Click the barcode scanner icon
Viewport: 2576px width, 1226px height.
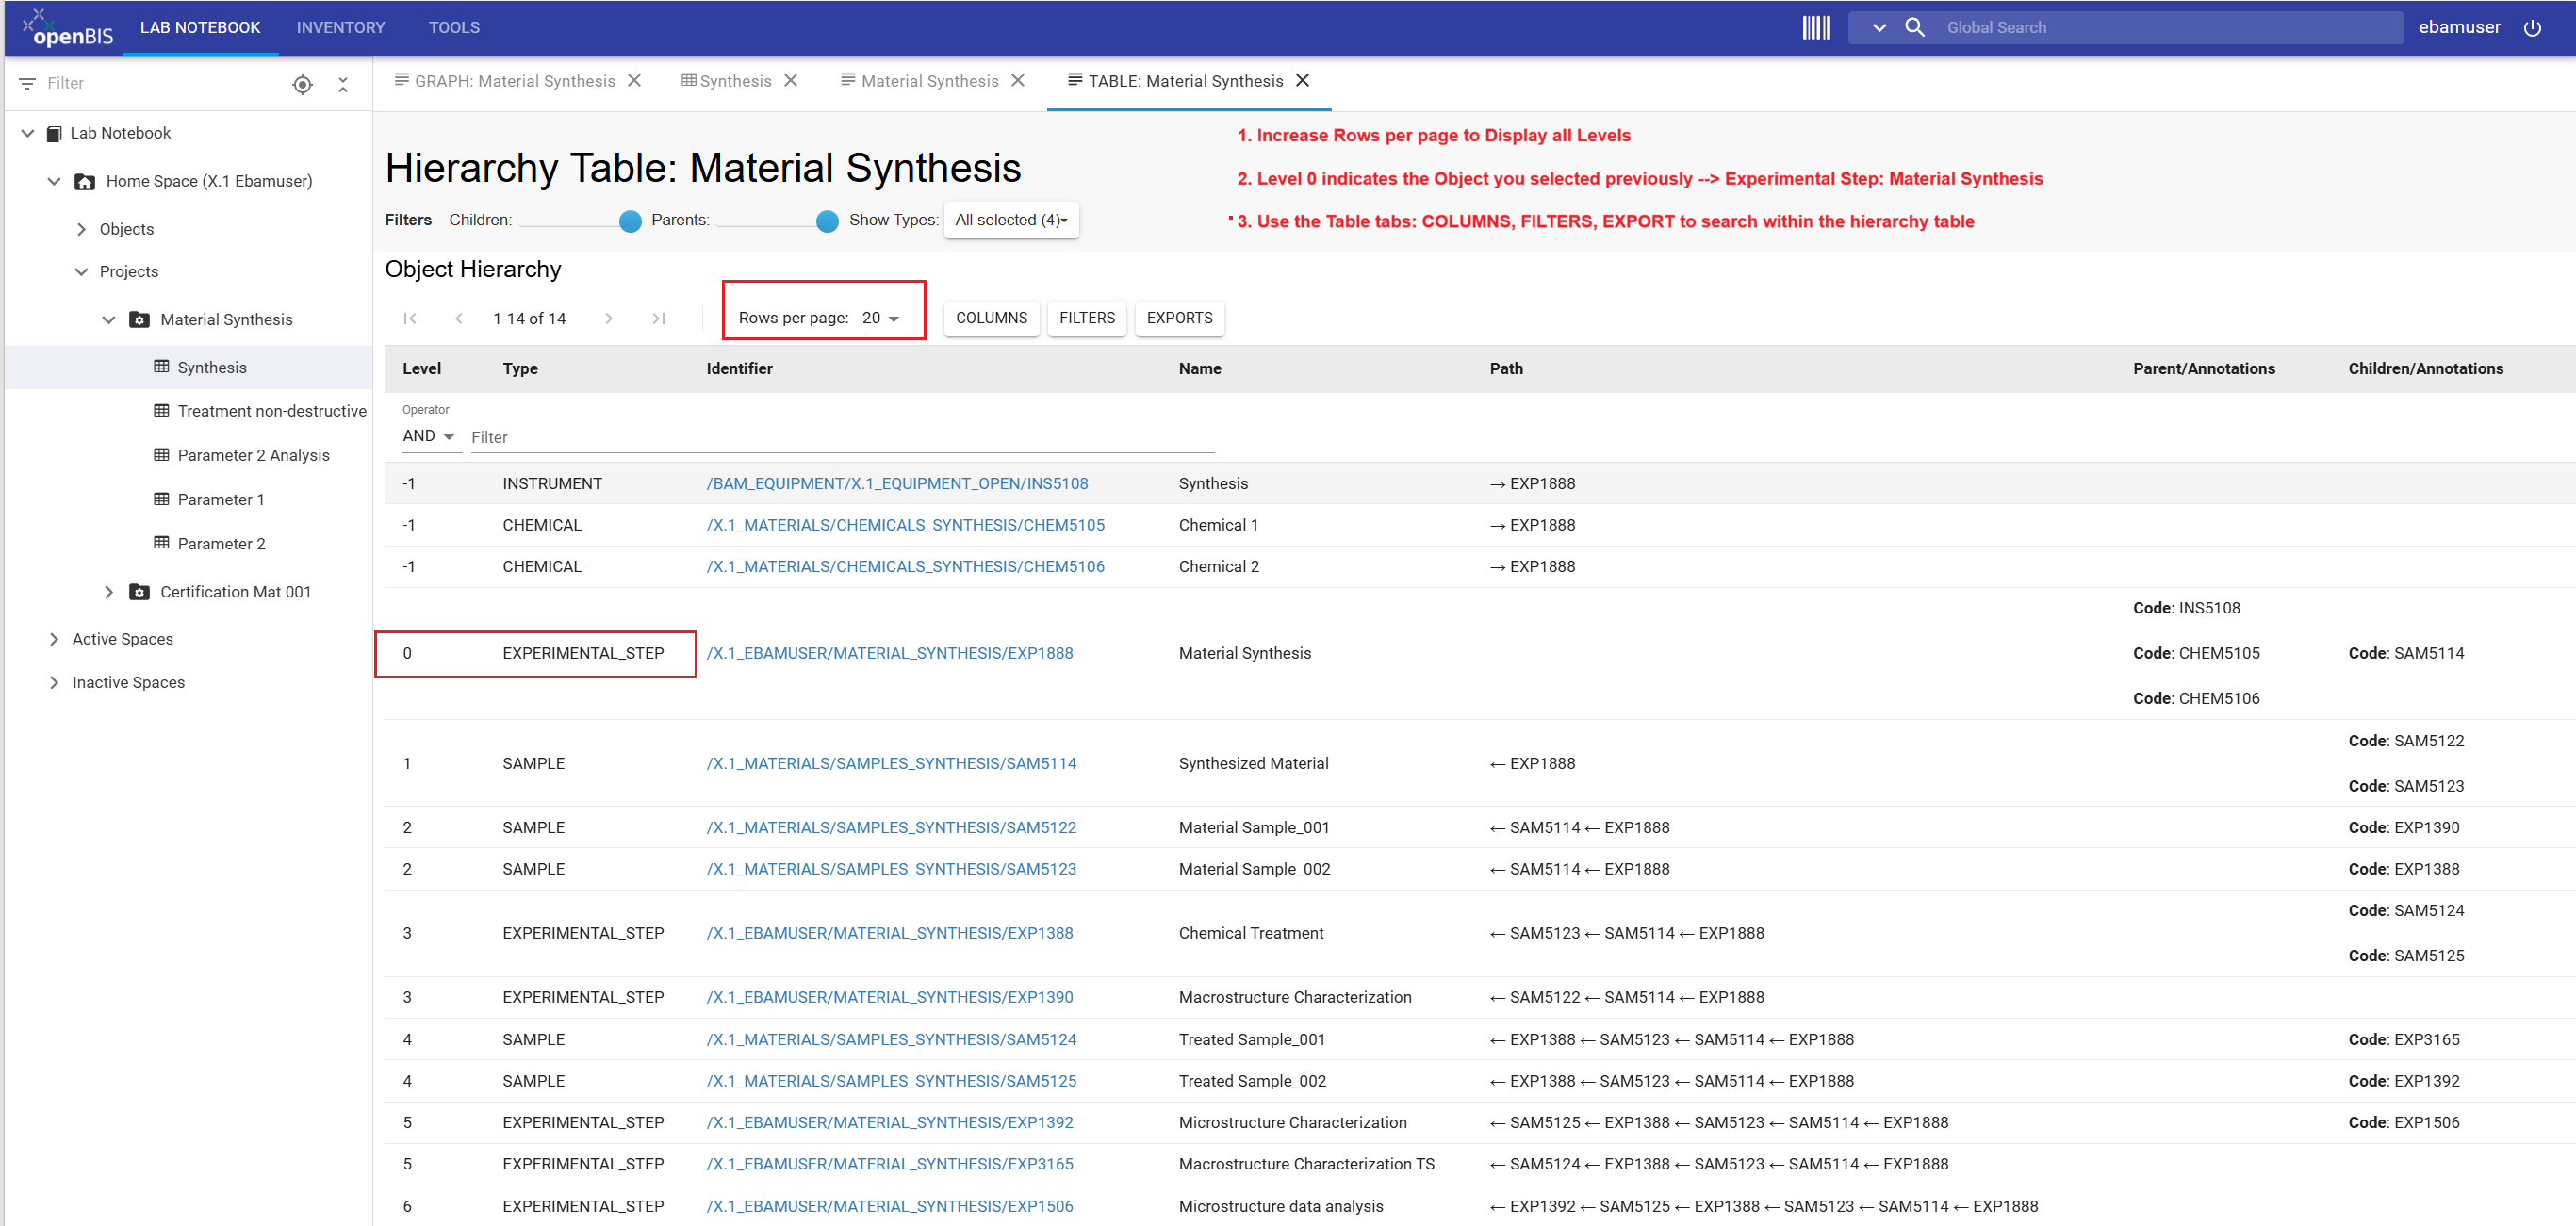(1816, 28)
